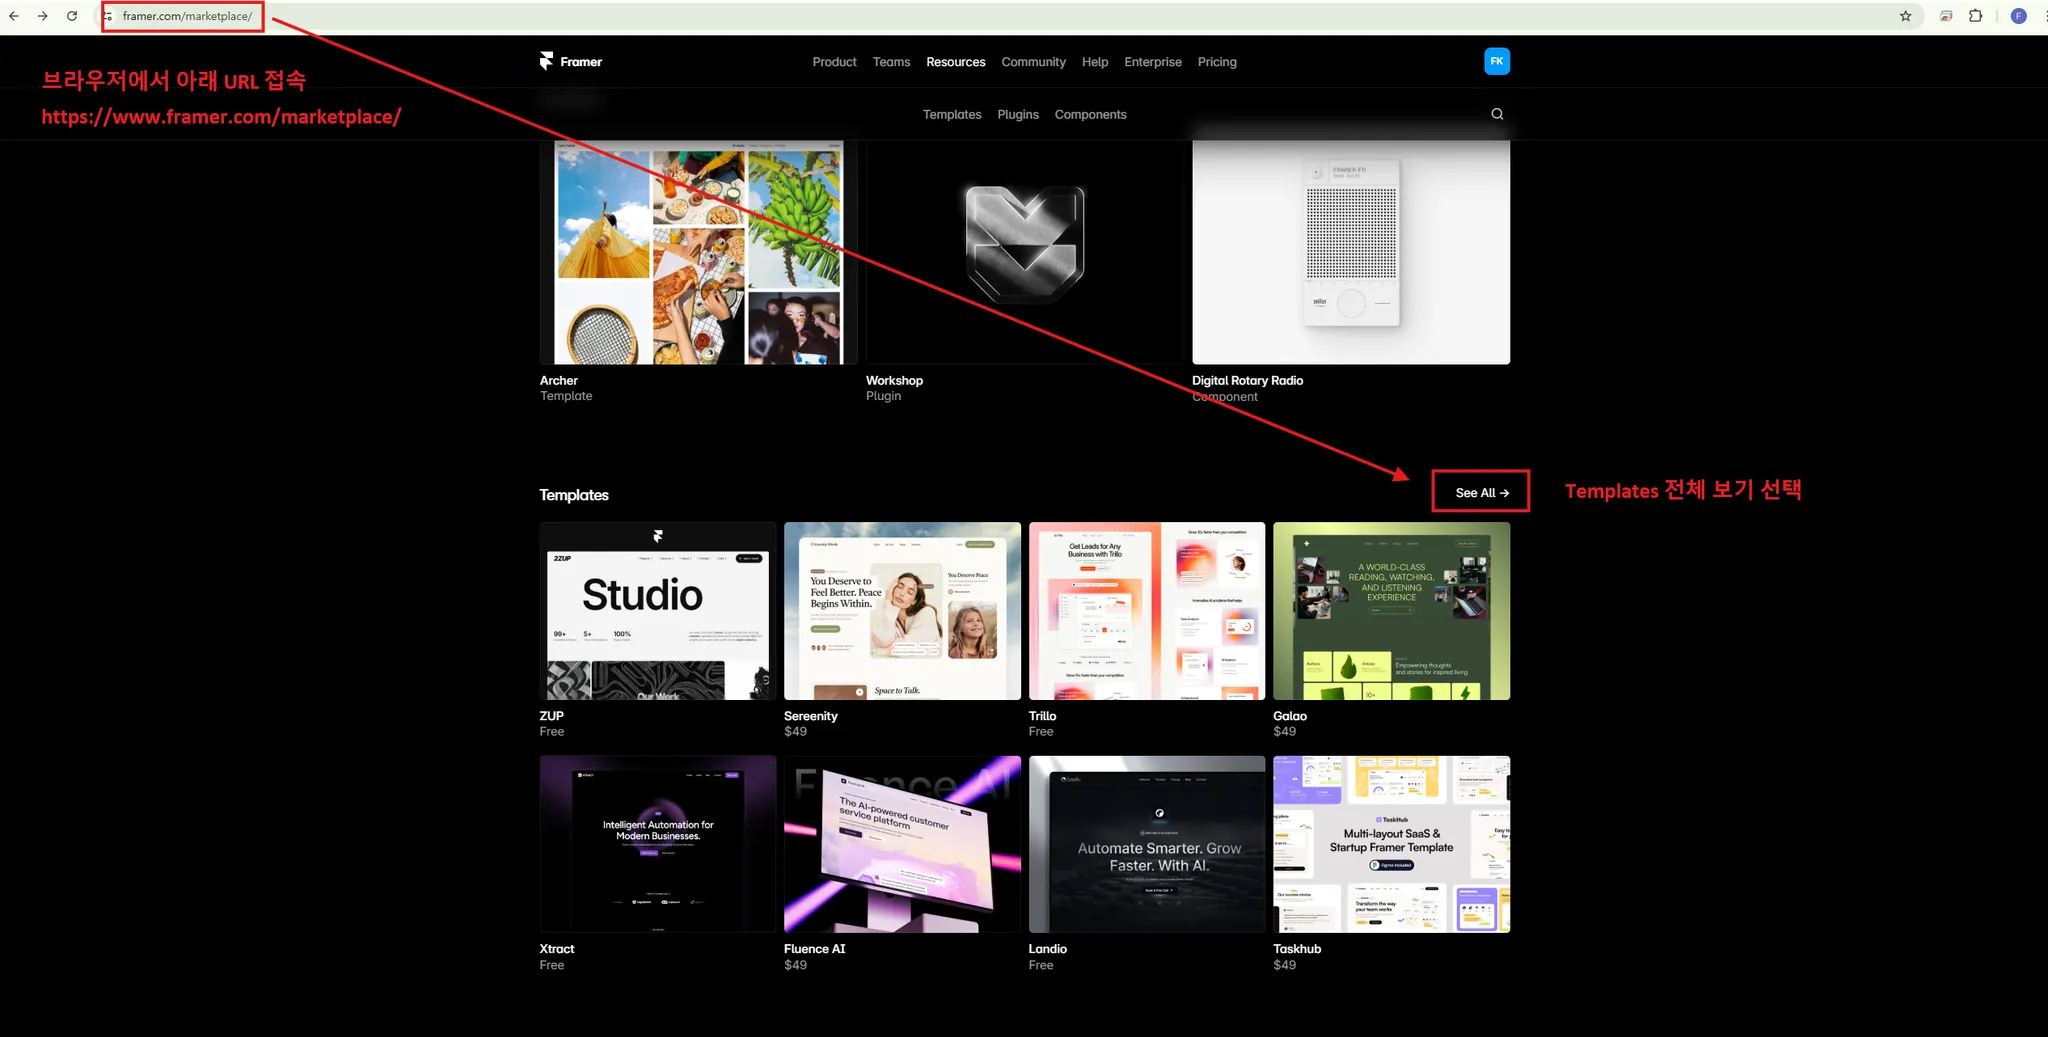The height and width of the screenshot is (1037, 2048).
Task: Click the Templates section heading
Action: [574, 495]
